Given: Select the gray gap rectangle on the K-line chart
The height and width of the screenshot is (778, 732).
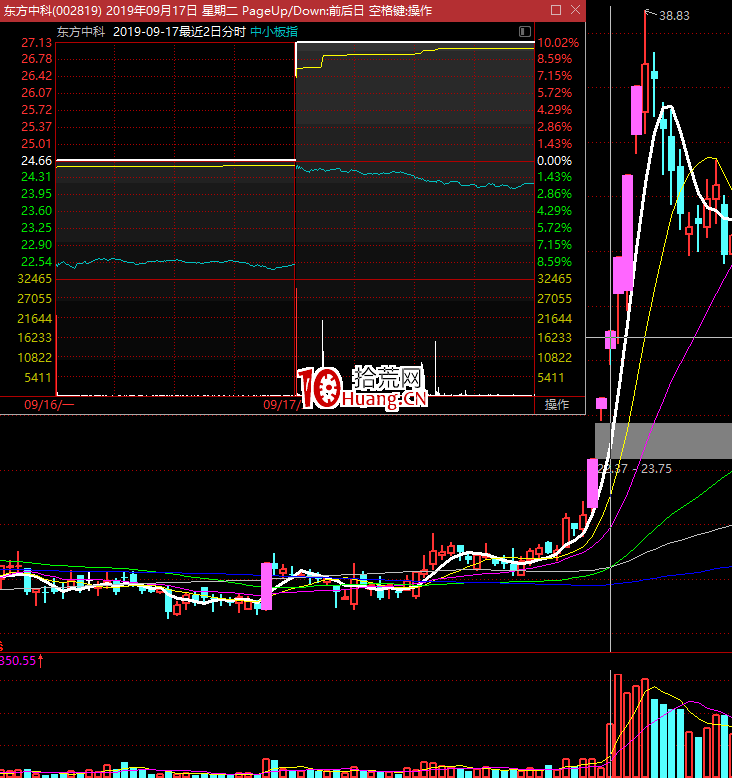Looking at the screenshot, I should point(664,441).
